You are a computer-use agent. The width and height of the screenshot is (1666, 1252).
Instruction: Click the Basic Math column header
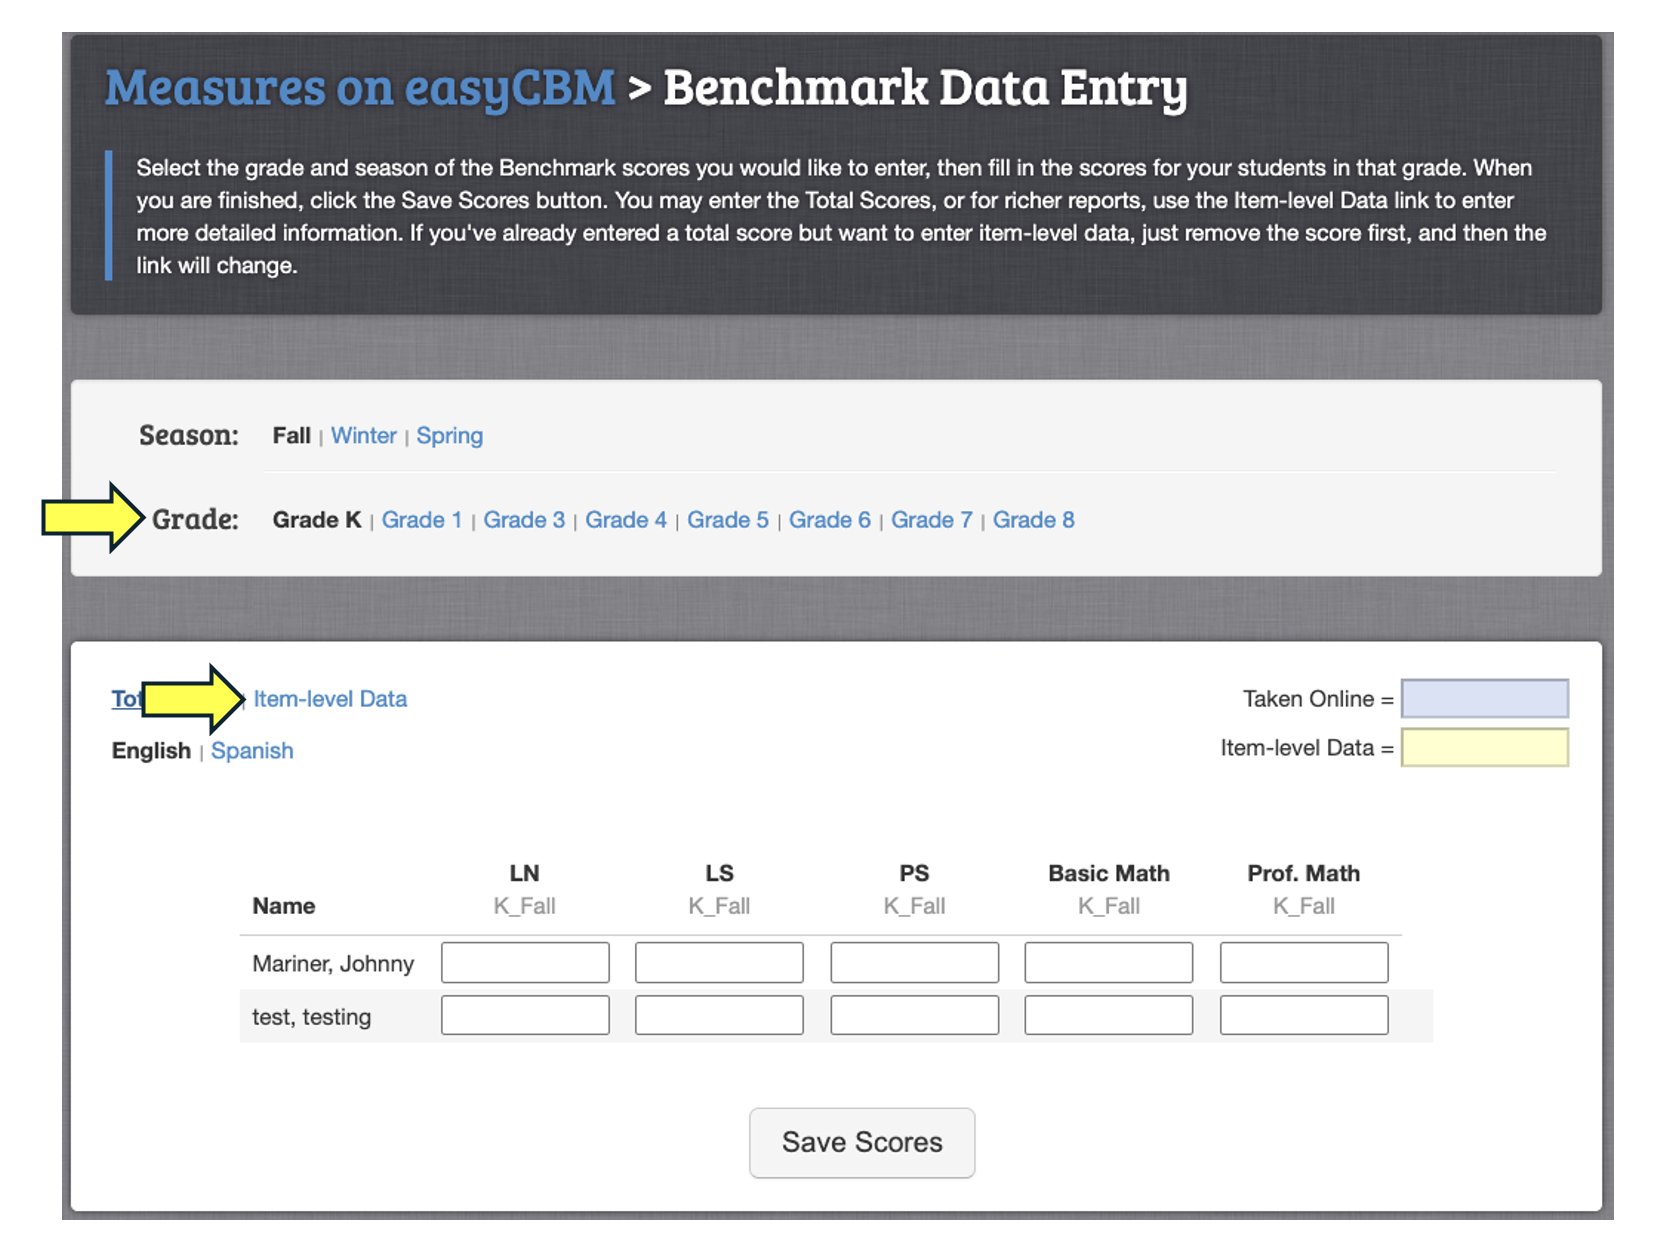pyautogui.click(x=1109, y=873)
